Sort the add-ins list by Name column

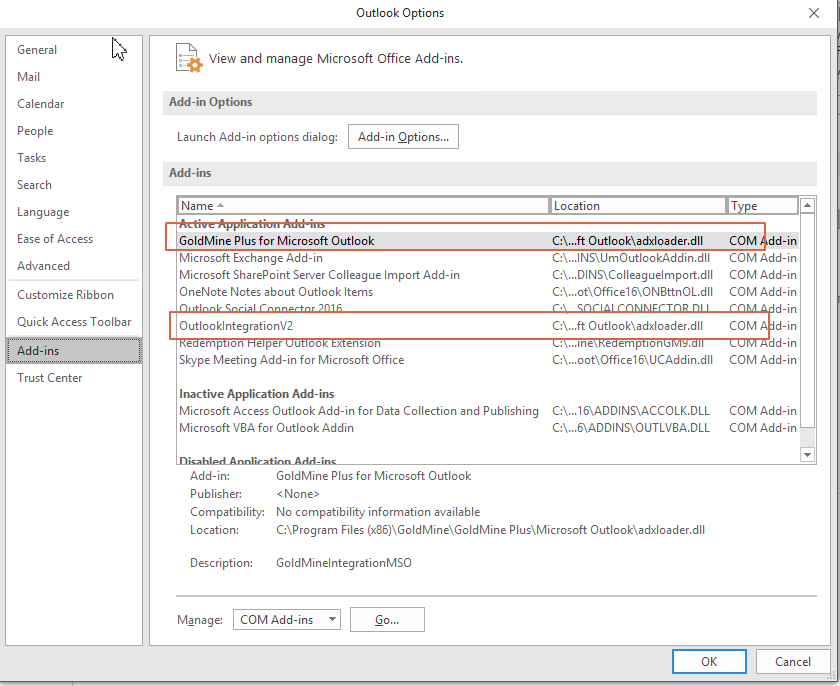click(360, 205)
